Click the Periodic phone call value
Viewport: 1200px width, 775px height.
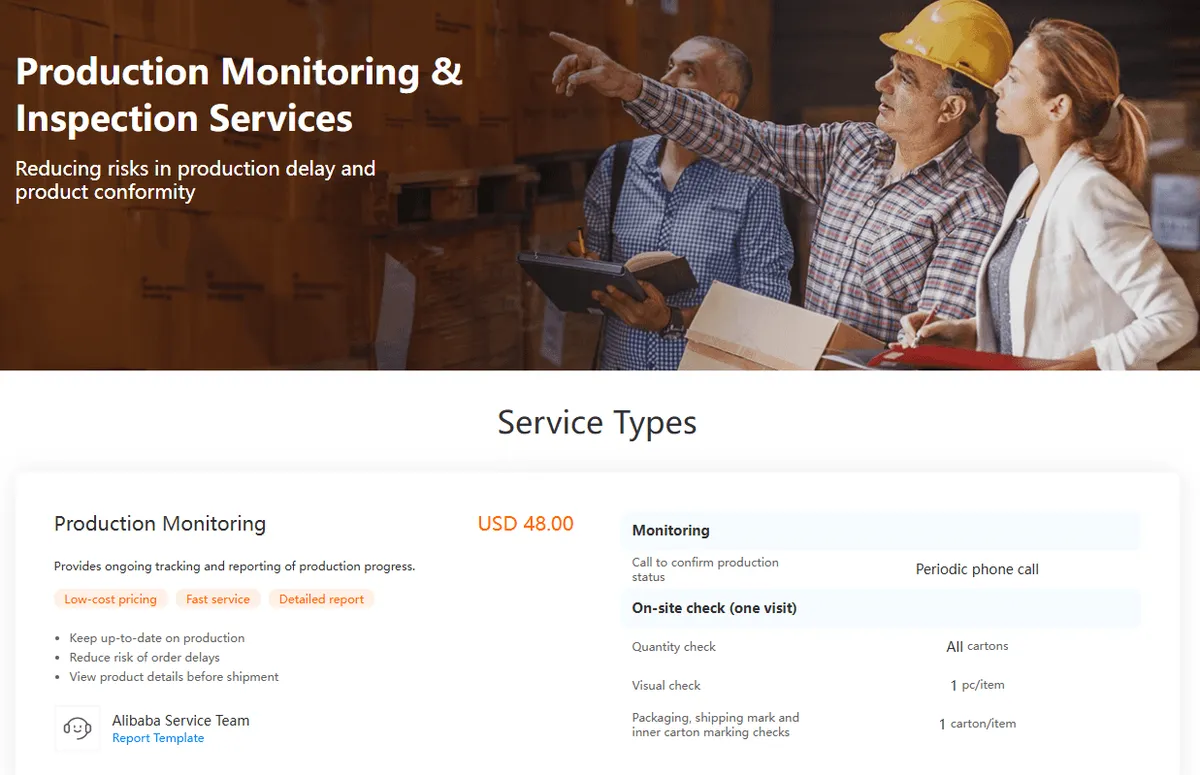(x=977, y=569)
